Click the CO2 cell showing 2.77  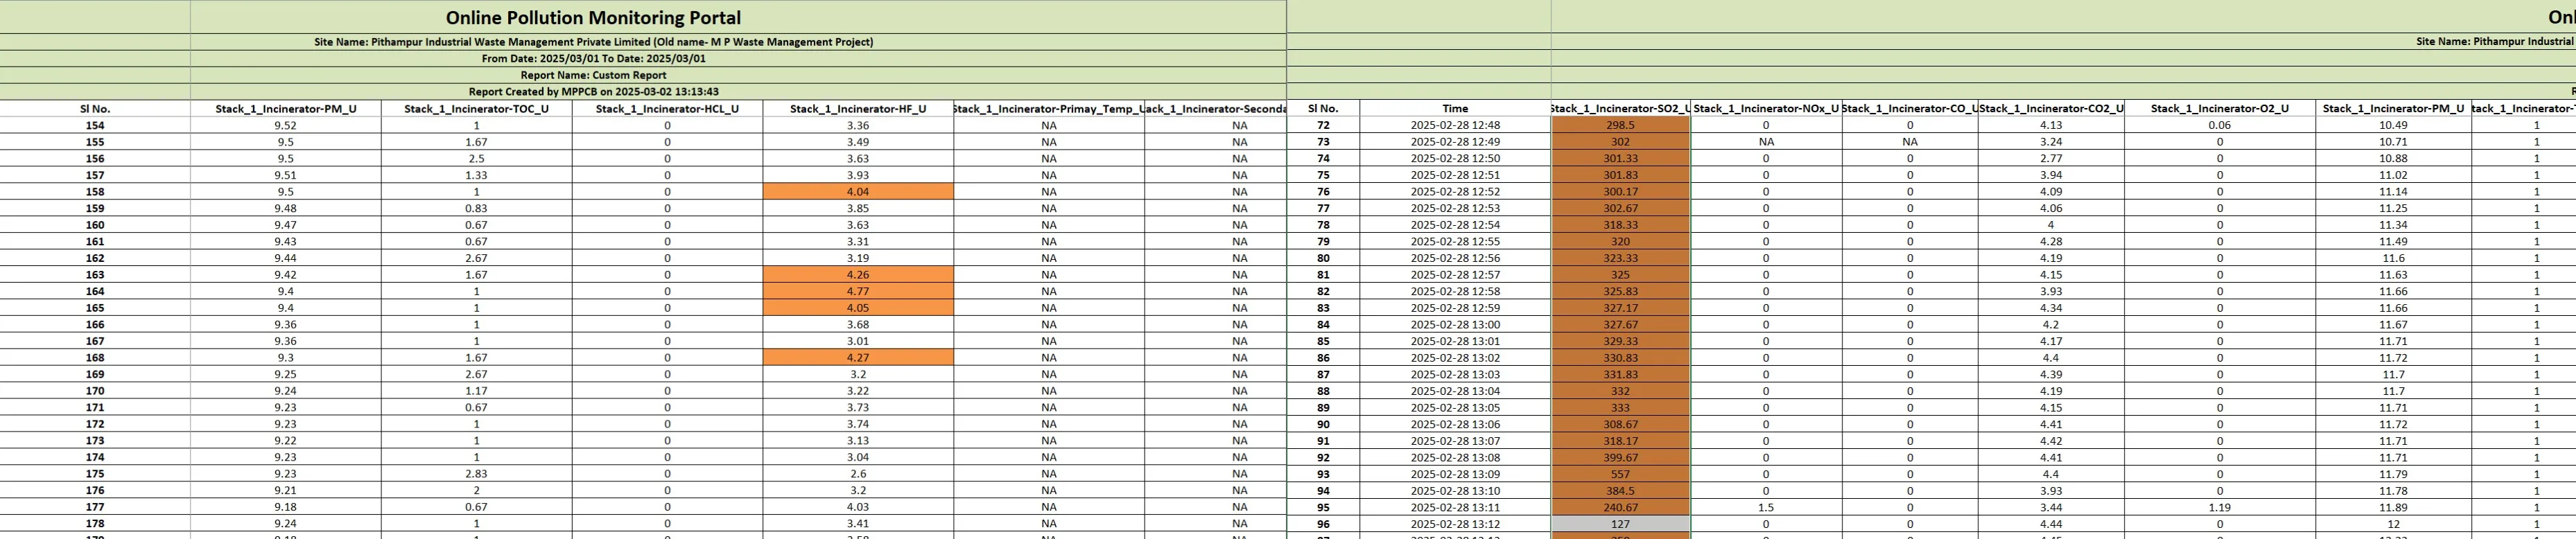[x=2050, y=158]
